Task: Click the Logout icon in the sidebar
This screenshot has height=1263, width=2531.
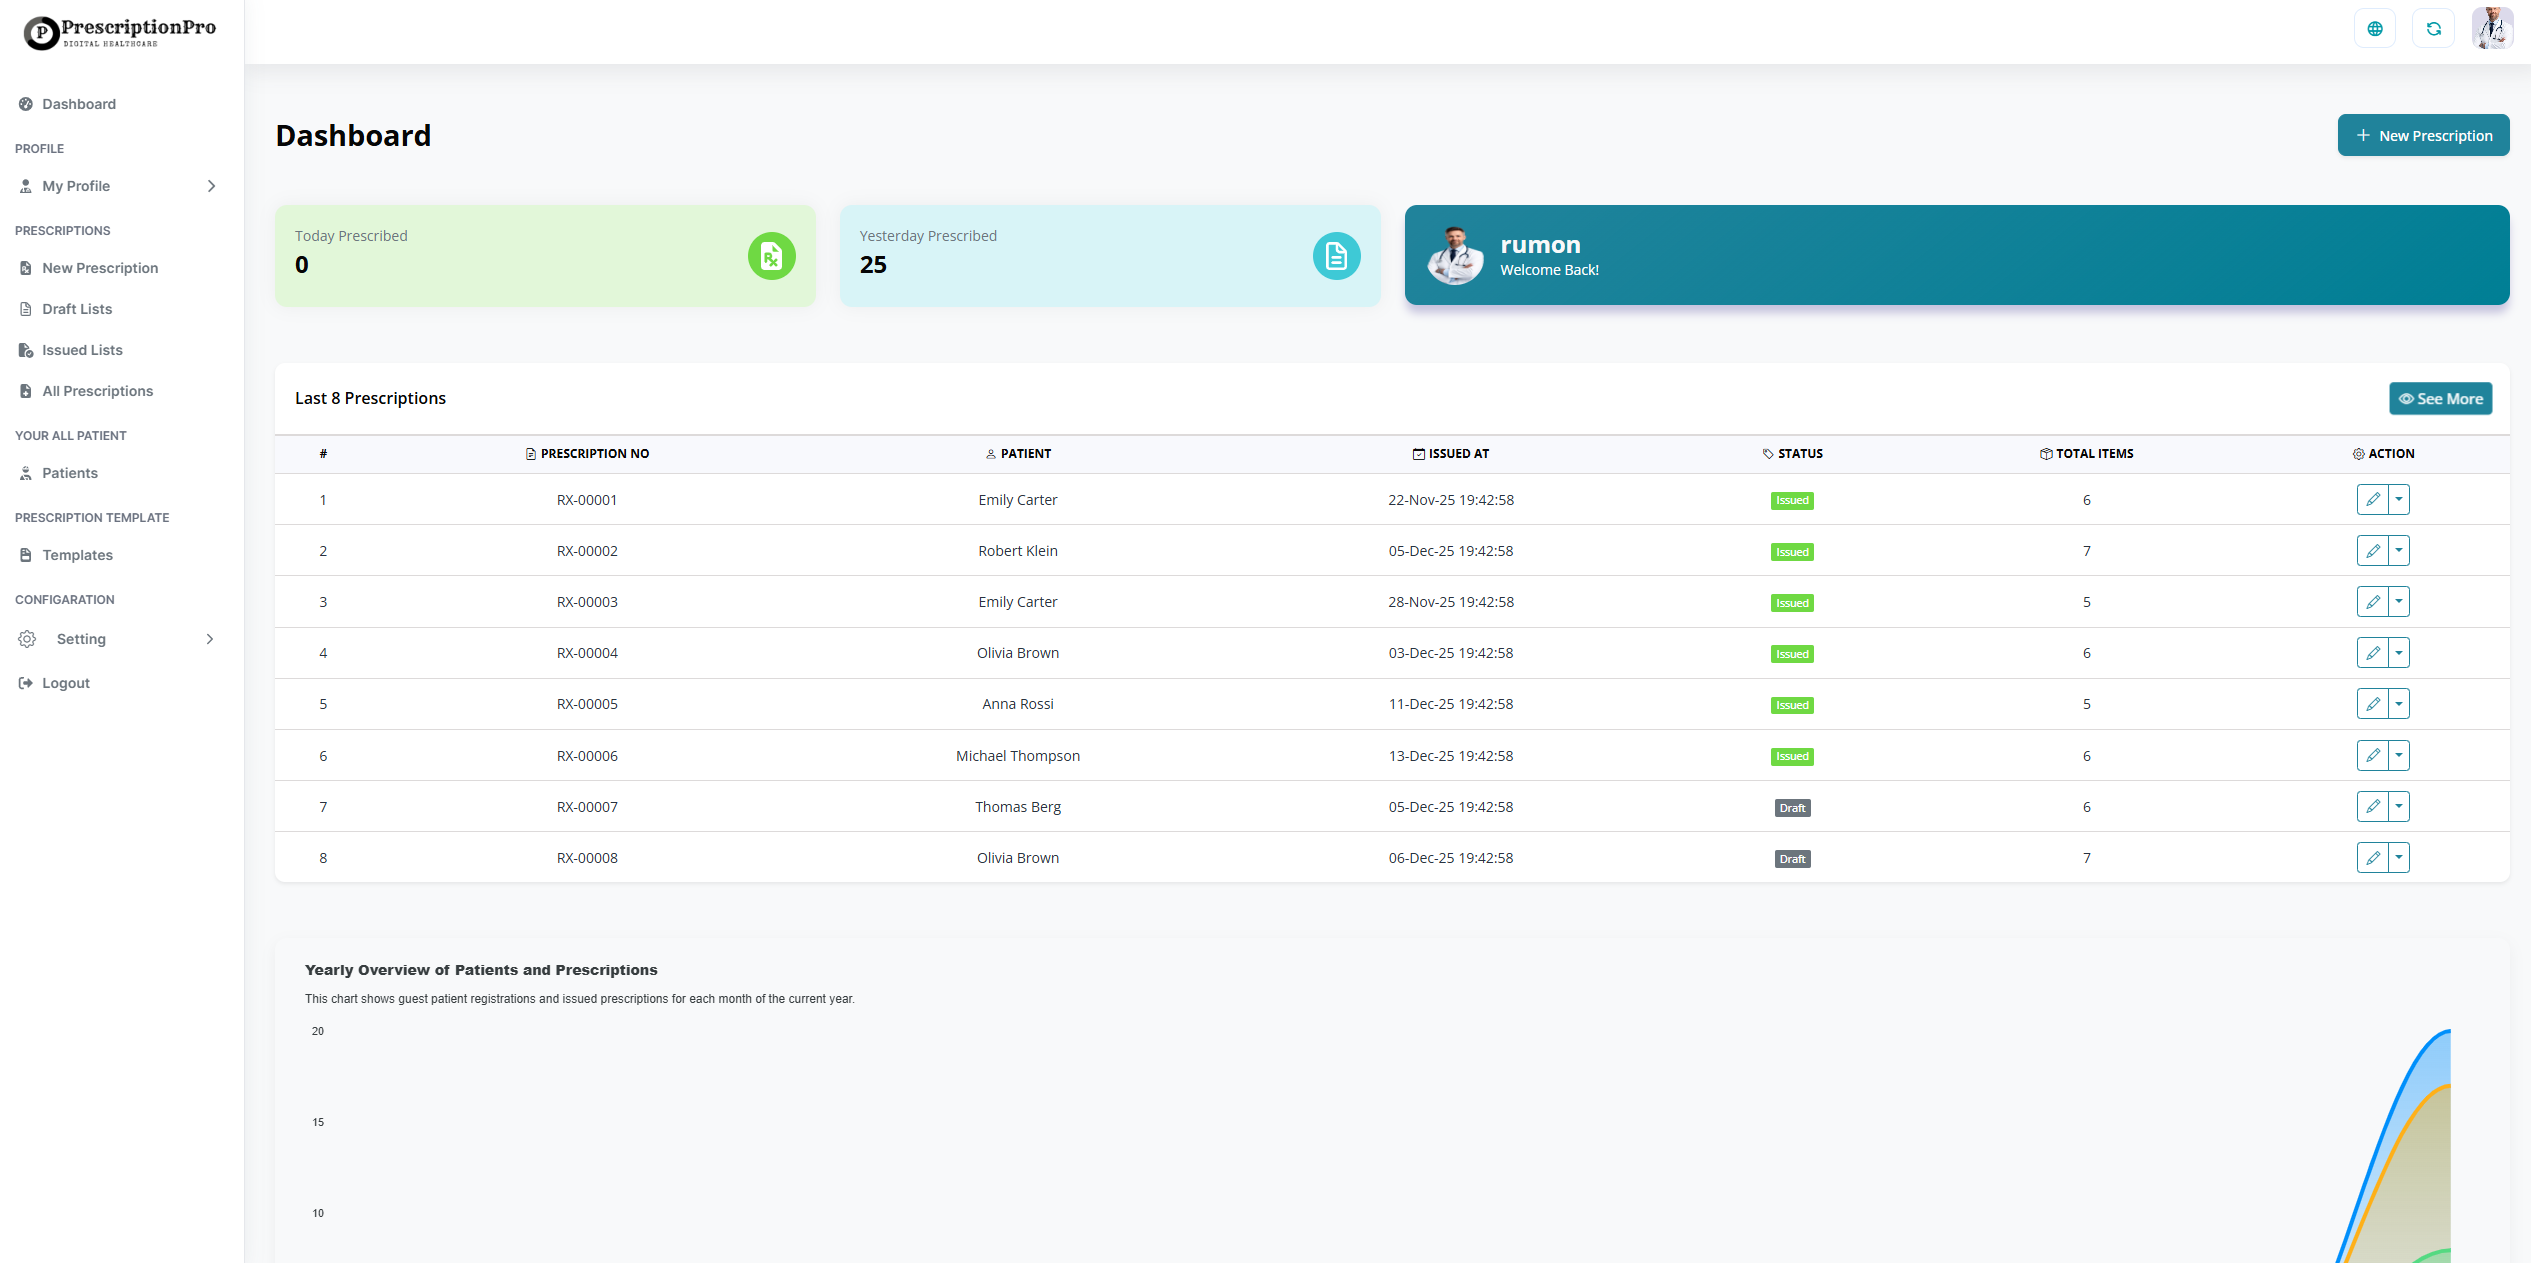Action: [25, 682]
